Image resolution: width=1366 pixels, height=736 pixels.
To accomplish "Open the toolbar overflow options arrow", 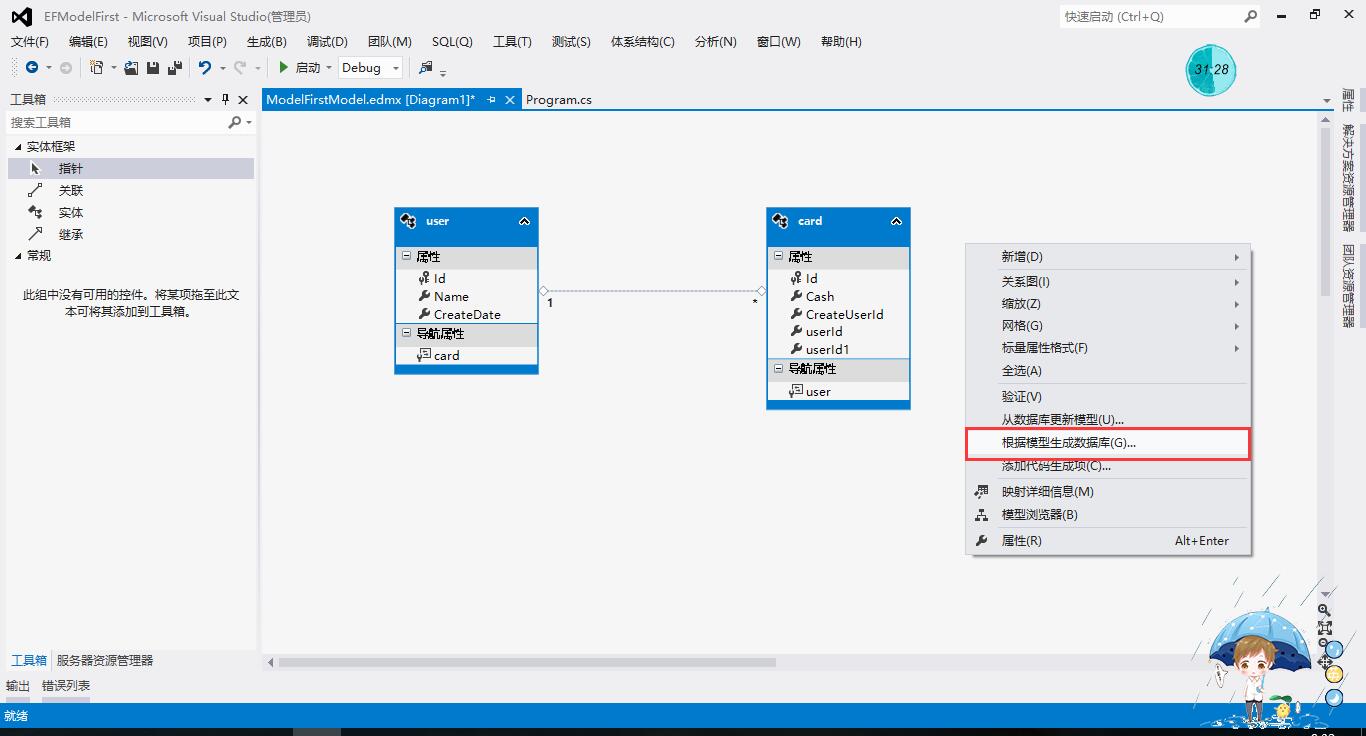I will pos(443,72).
